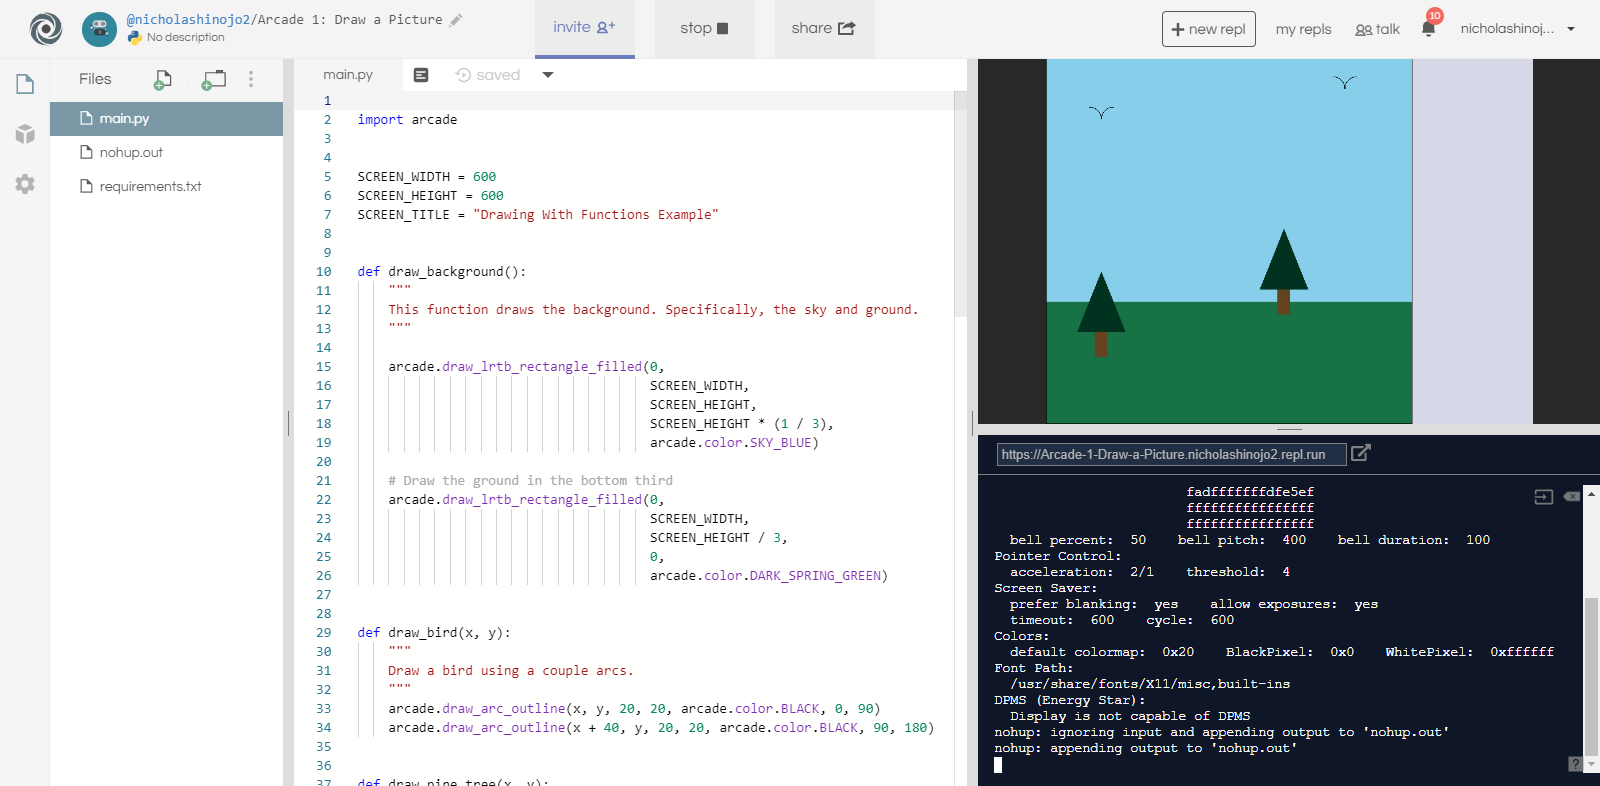Stop the running repl
The width and height of the screenshot is (1600, 786).
(x=704, y=28)
